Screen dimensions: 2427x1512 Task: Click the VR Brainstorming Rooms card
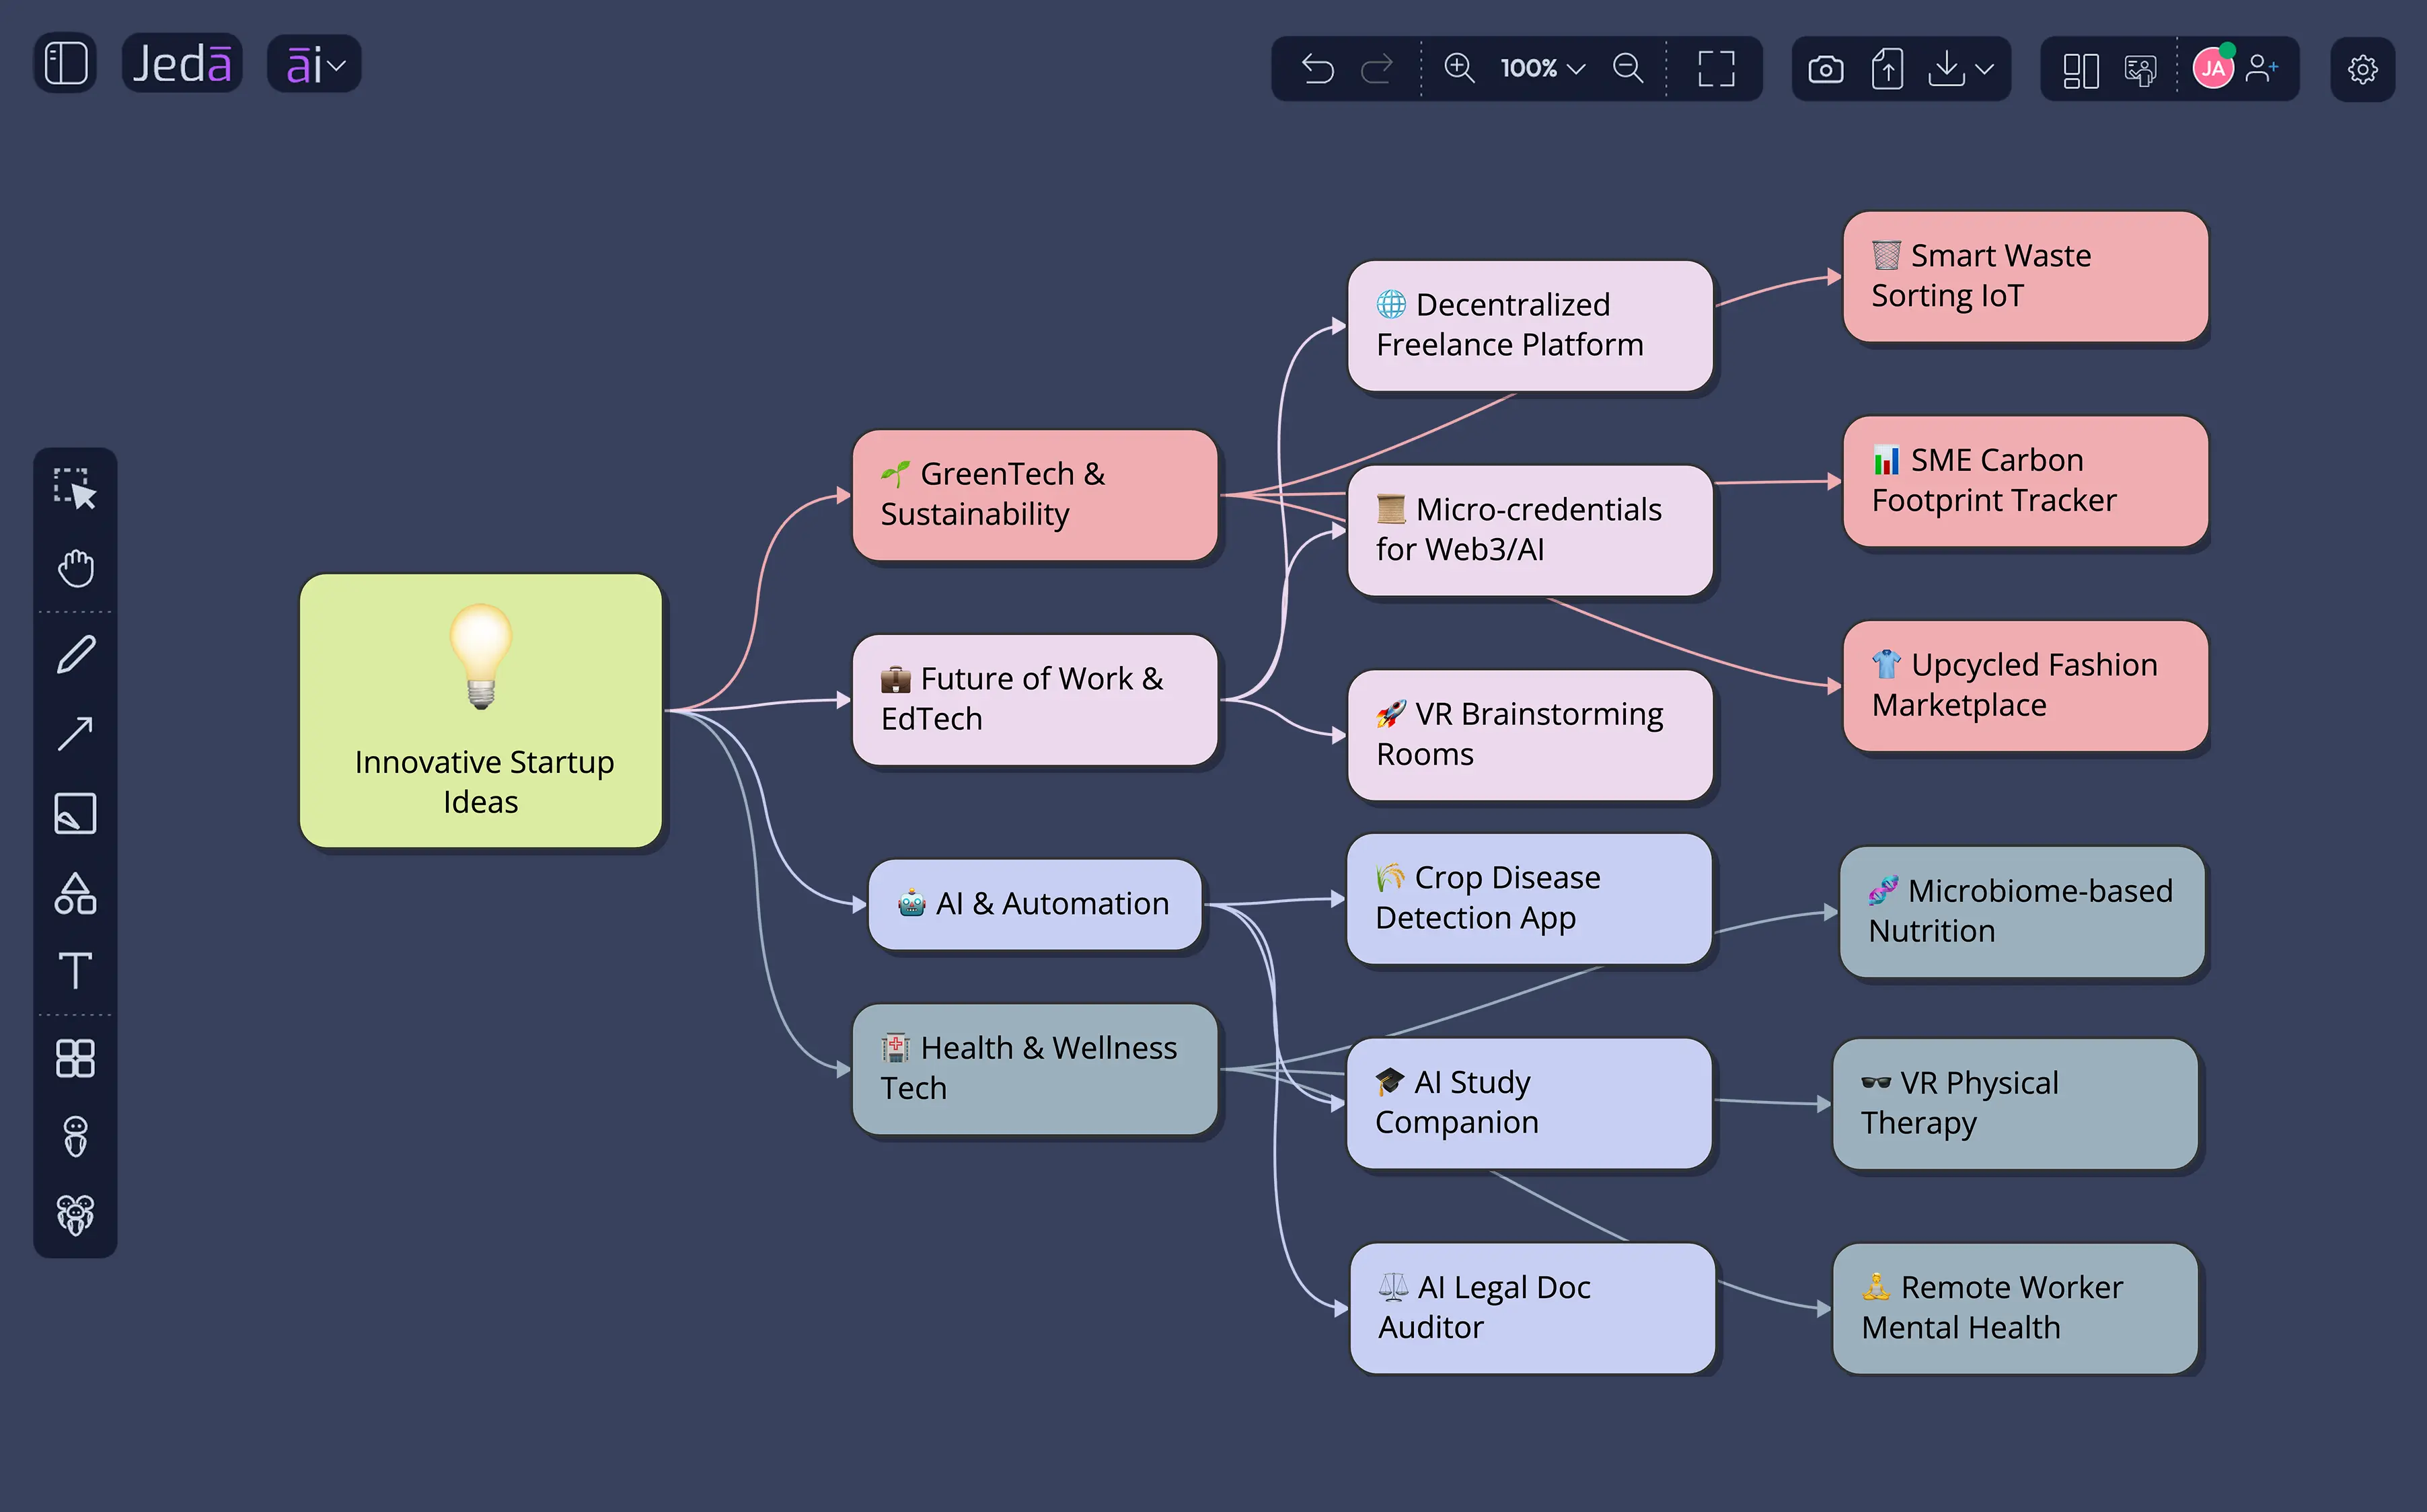(1530, 735)
